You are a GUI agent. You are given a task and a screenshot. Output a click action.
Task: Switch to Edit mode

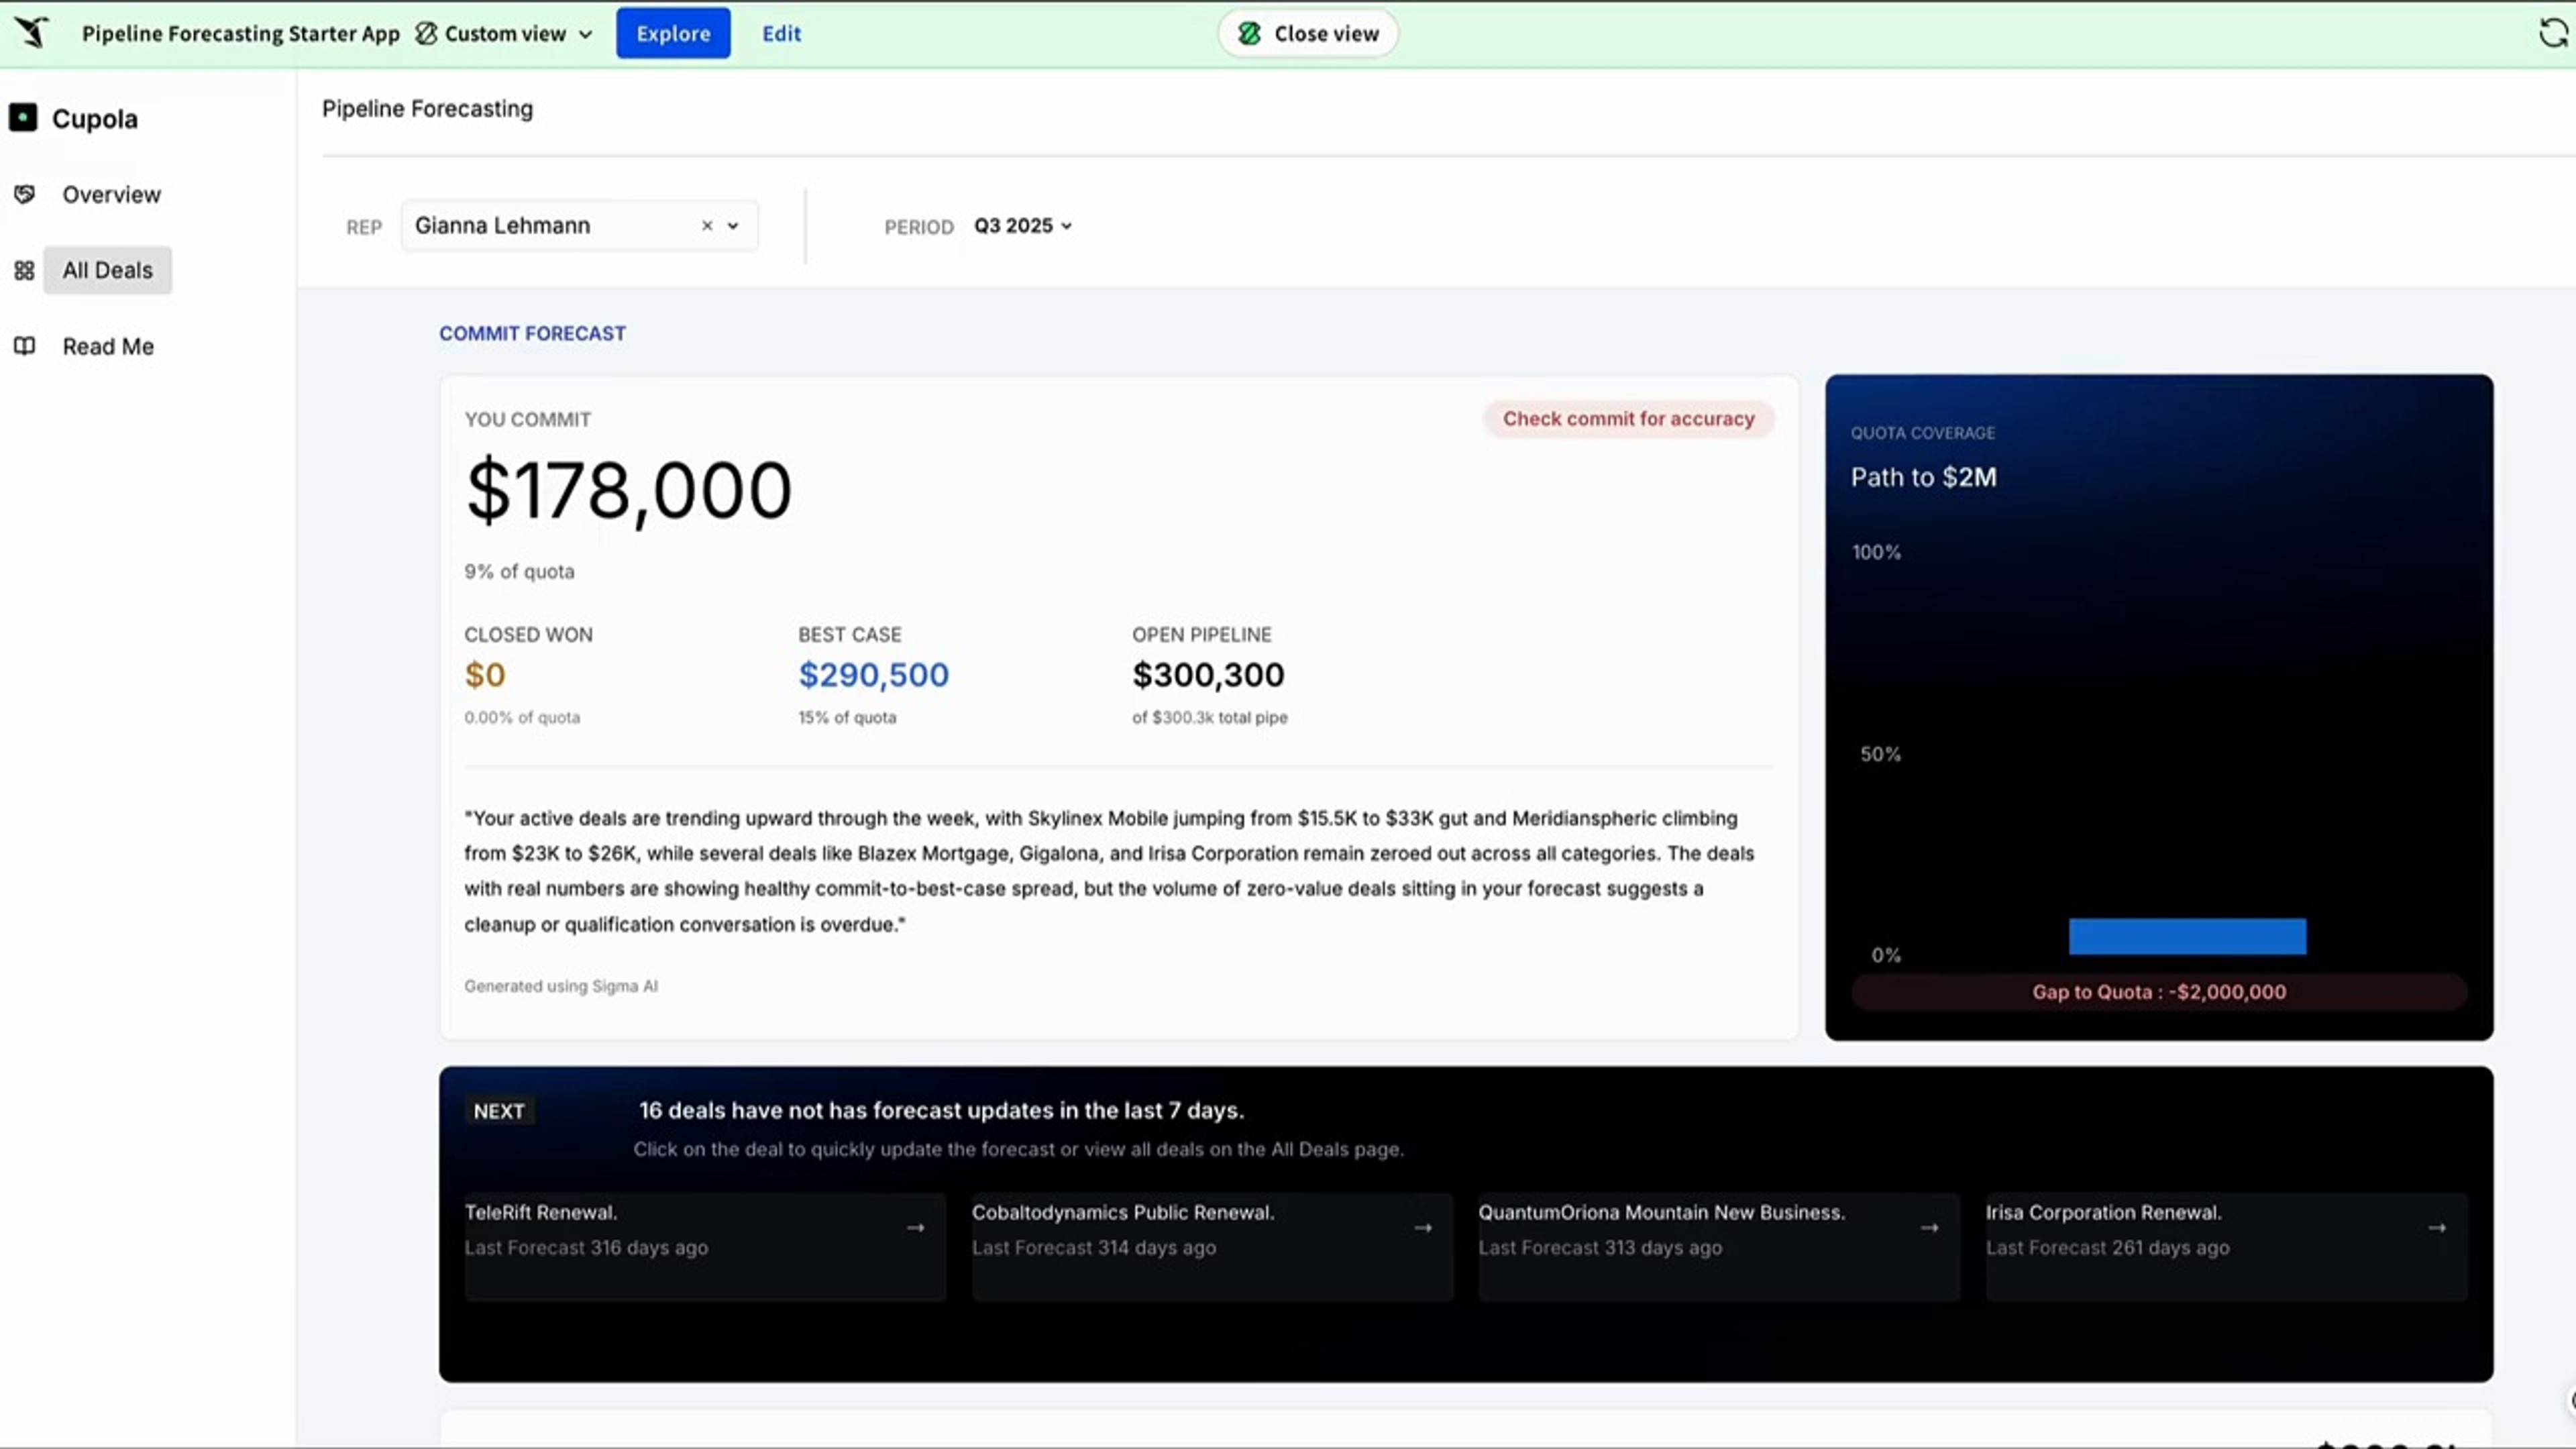pyautogui.click(x=781, y=33)
